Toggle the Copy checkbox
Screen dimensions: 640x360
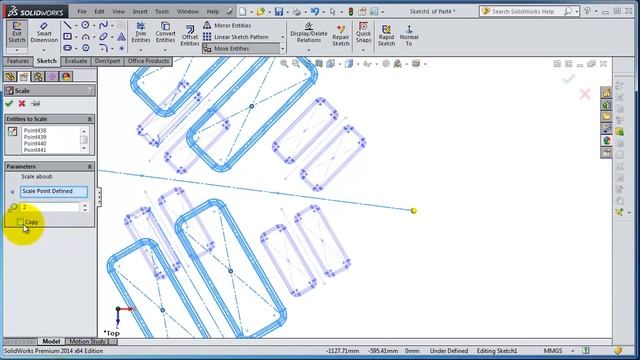point(20,222)
